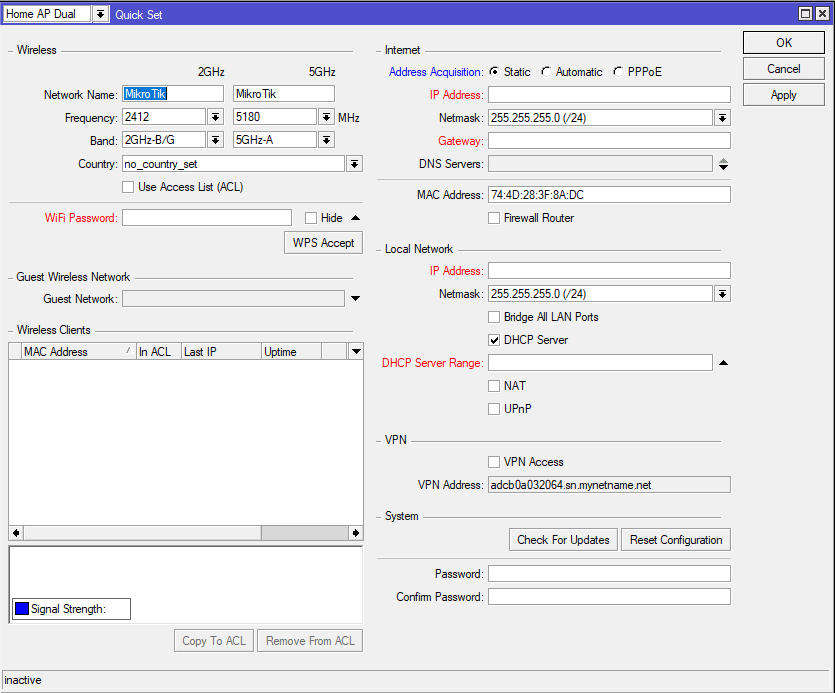Select Automatic address acquisition
This screenshot has height=693, width=835.
[x=547, y=72]
